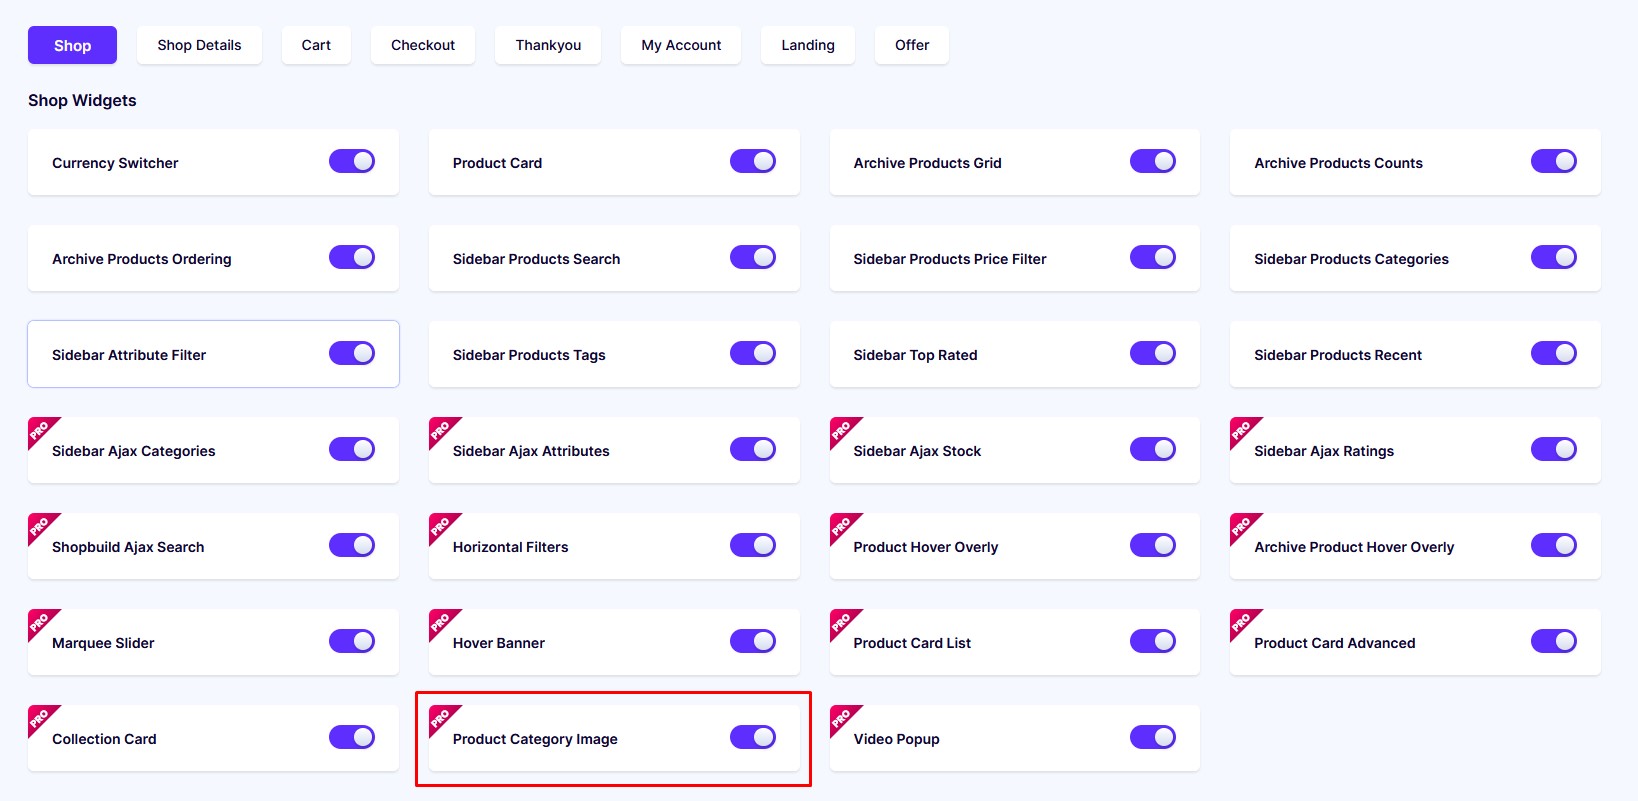Click PRO badge on Product Category Image
The width and height of the screenshot is (1638, 801).
tap(441, 718)
